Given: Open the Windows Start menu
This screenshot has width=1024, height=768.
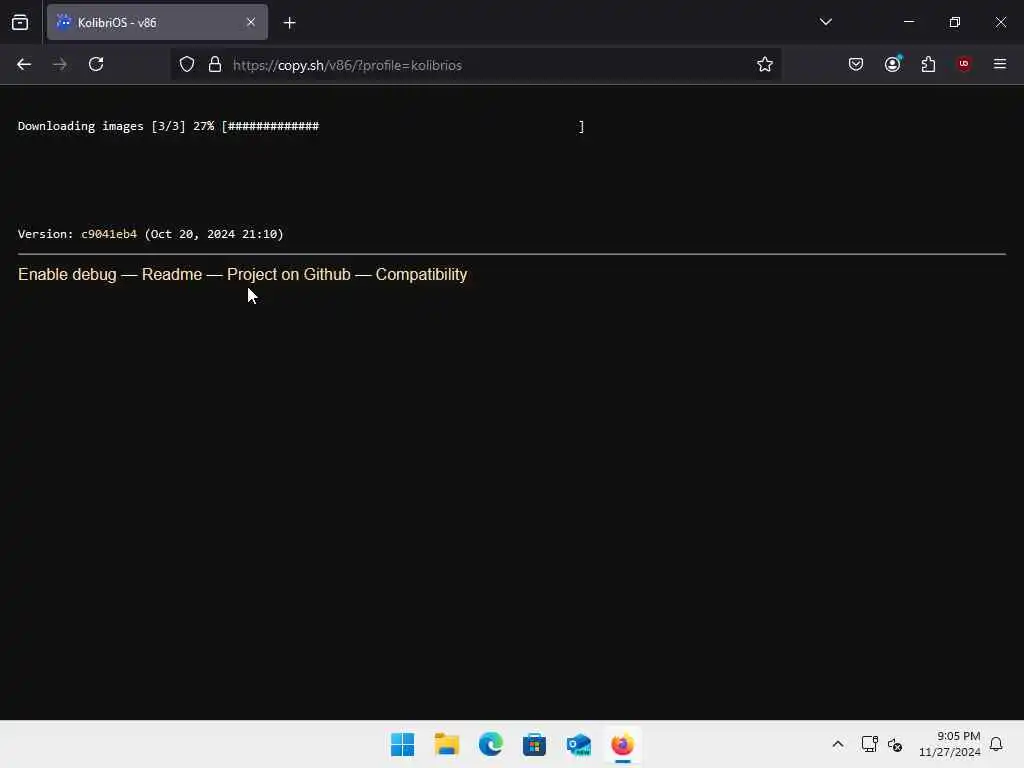Looking at the screenshot, I should 402,744.
